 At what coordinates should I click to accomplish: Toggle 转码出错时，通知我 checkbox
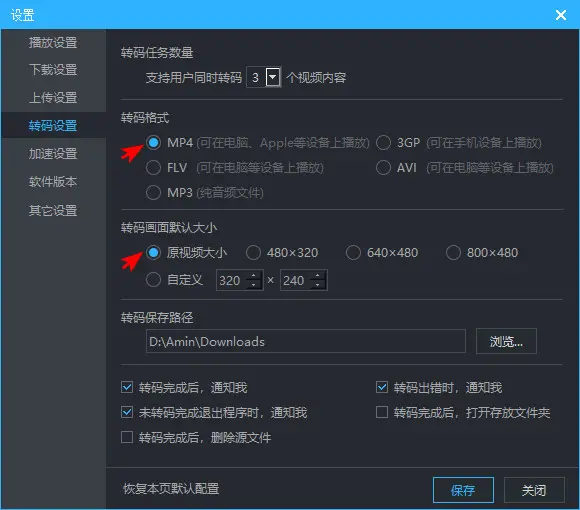[x=382, y=387]
